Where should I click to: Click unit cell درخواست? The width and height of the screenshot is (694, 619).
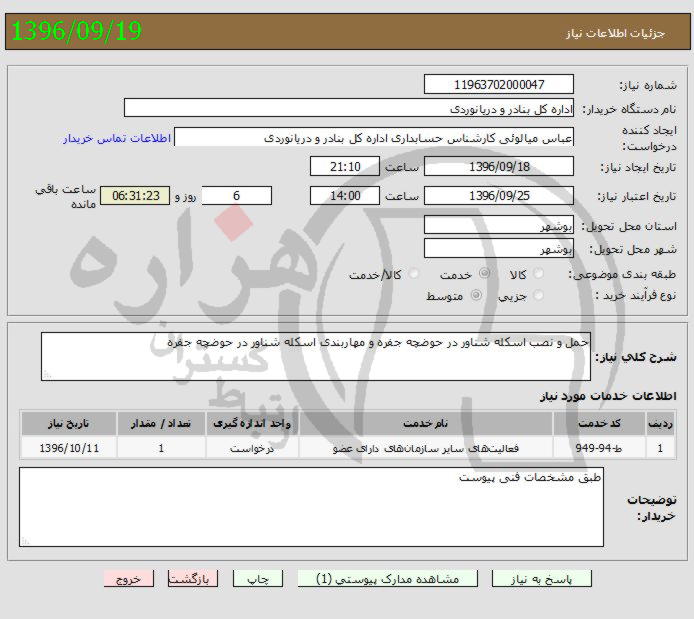(x=252, y=448)
